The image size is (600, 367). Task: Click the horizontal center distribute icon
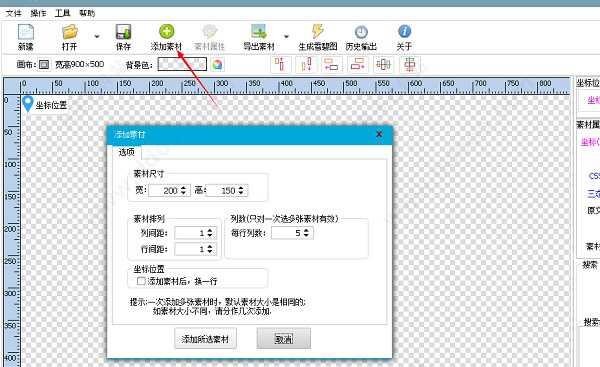(384, 64)
